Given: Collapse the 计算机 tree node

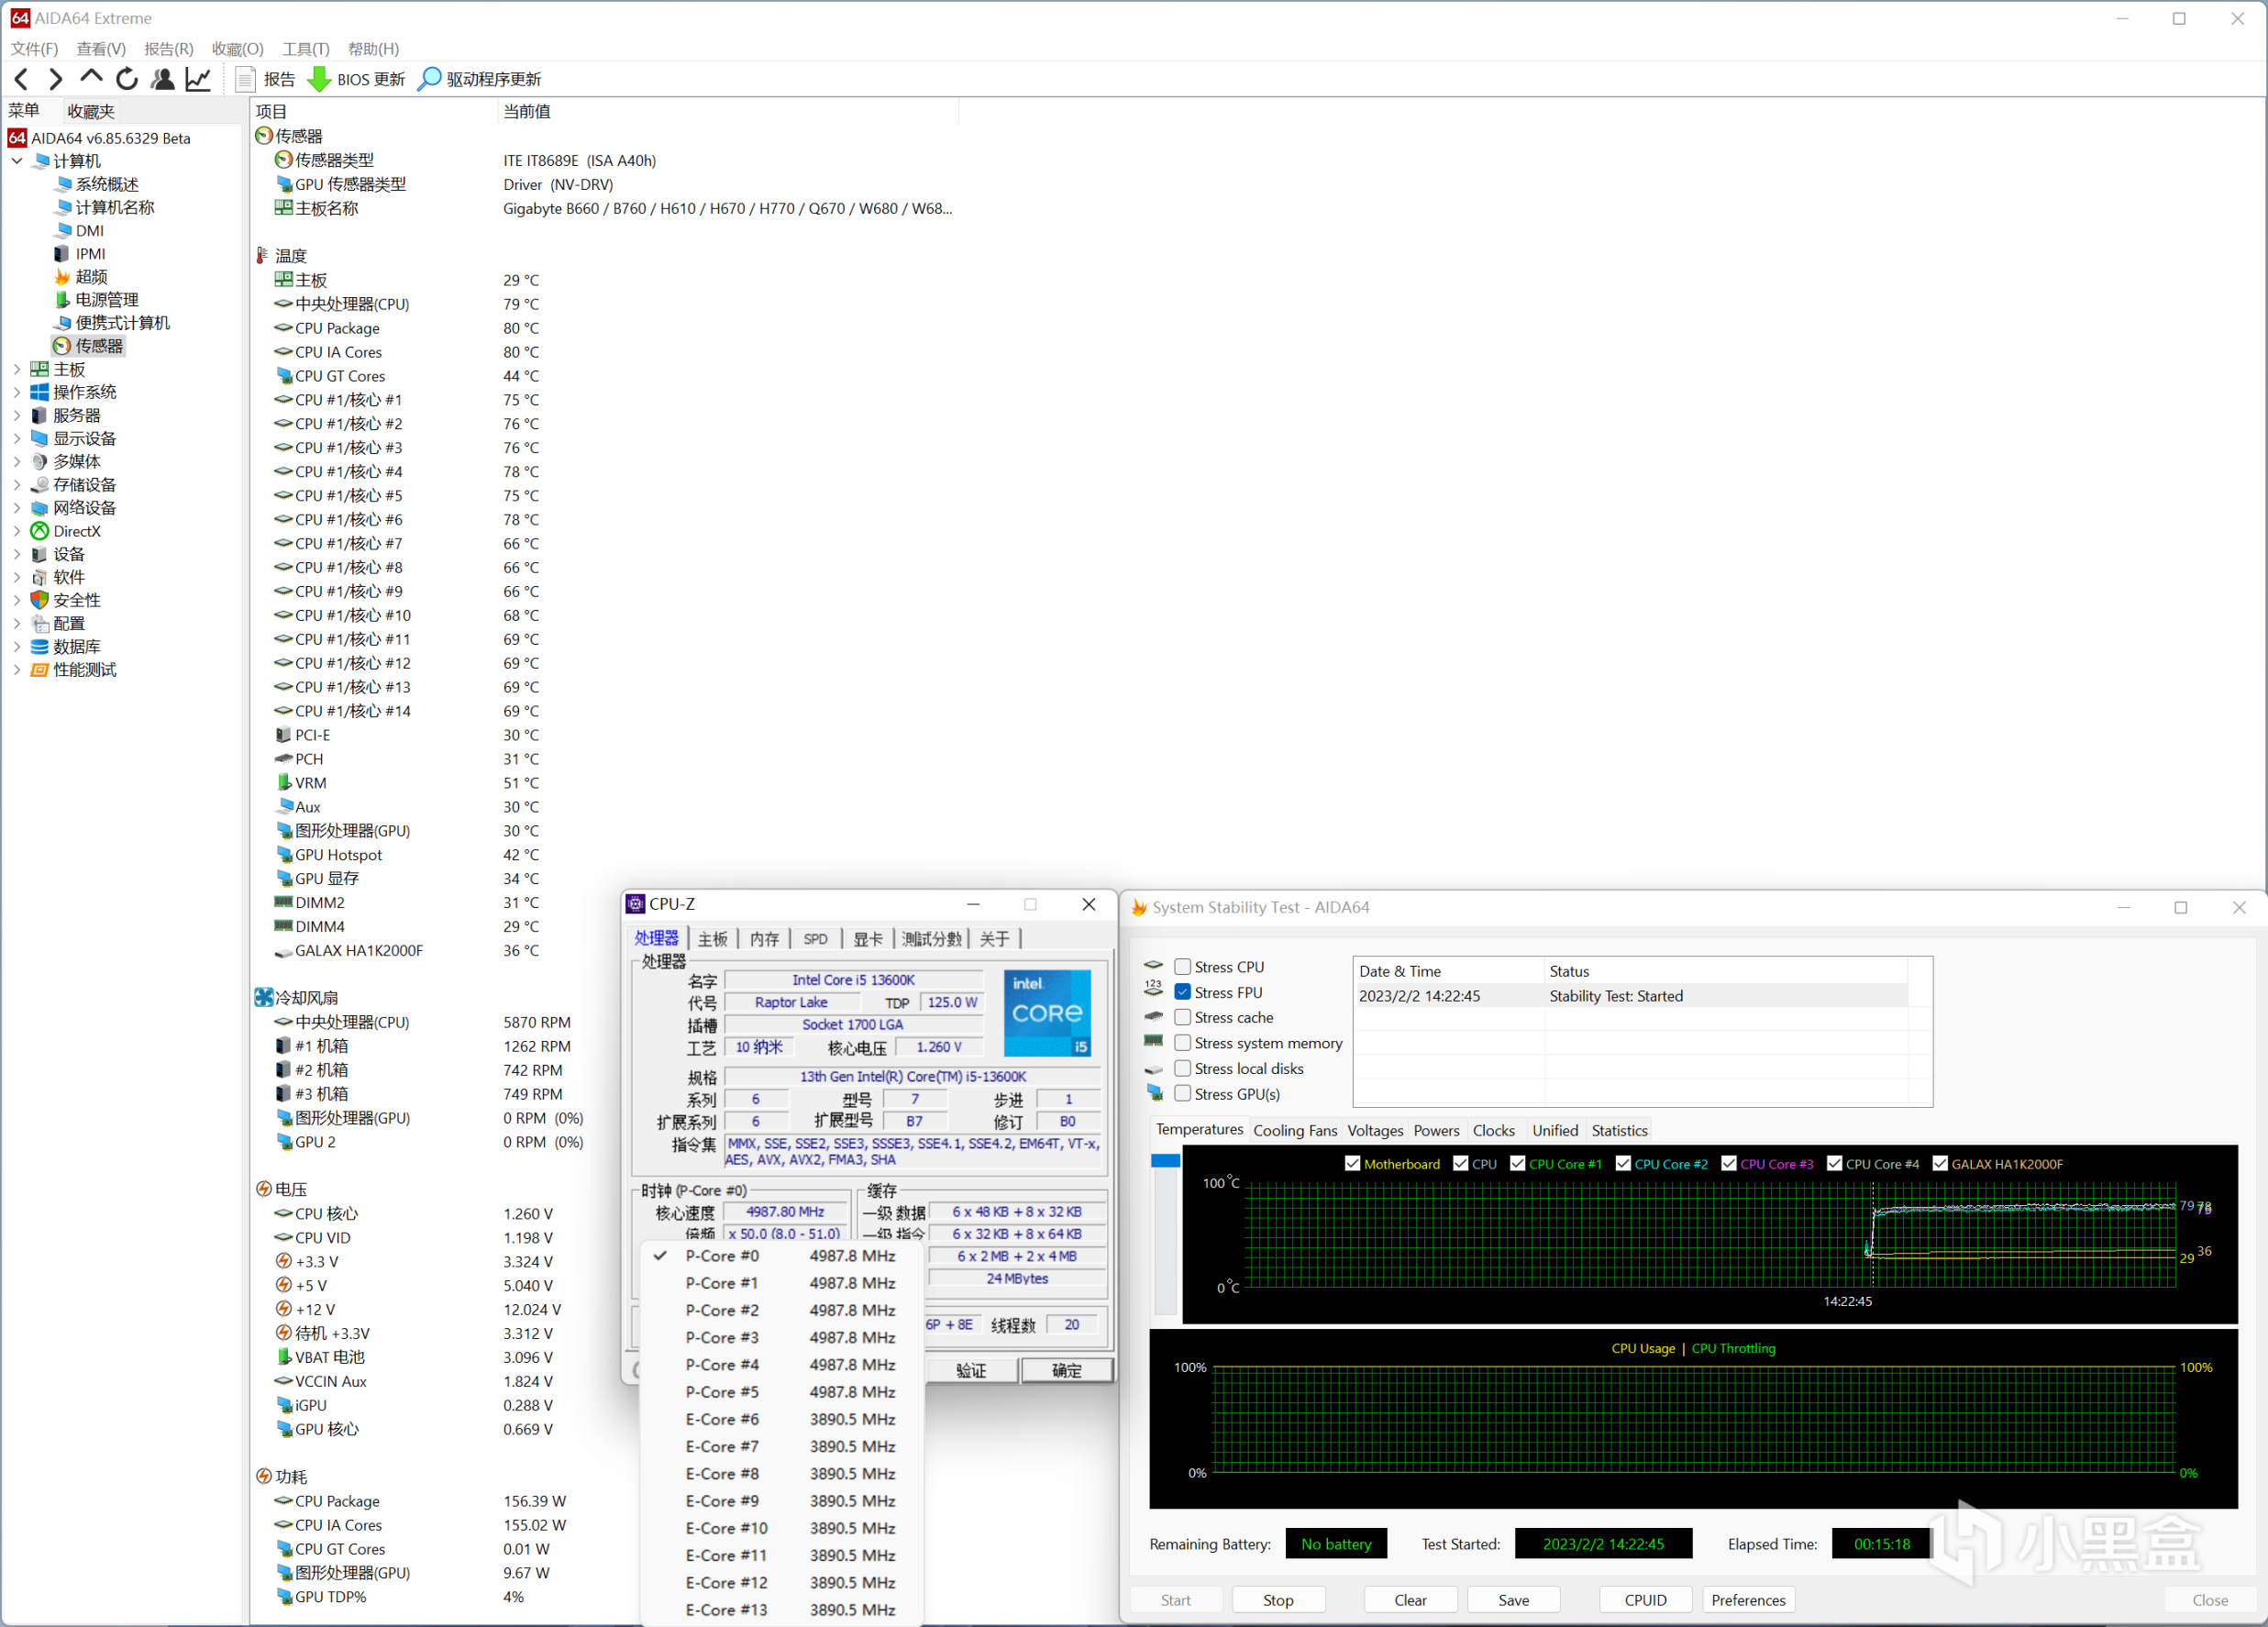Looking at the screenshot, I should 17,161.
